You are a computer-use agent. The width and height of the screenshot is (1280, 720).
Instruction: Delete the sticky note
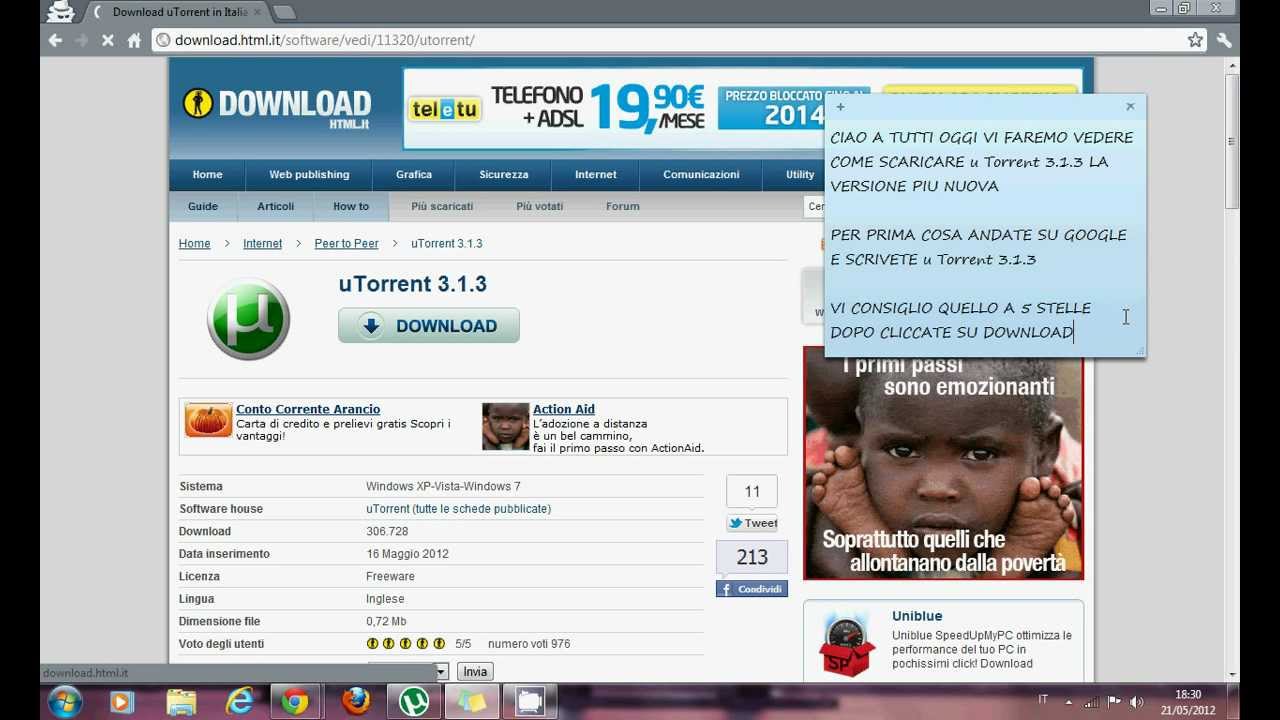tap(1130, 106)
